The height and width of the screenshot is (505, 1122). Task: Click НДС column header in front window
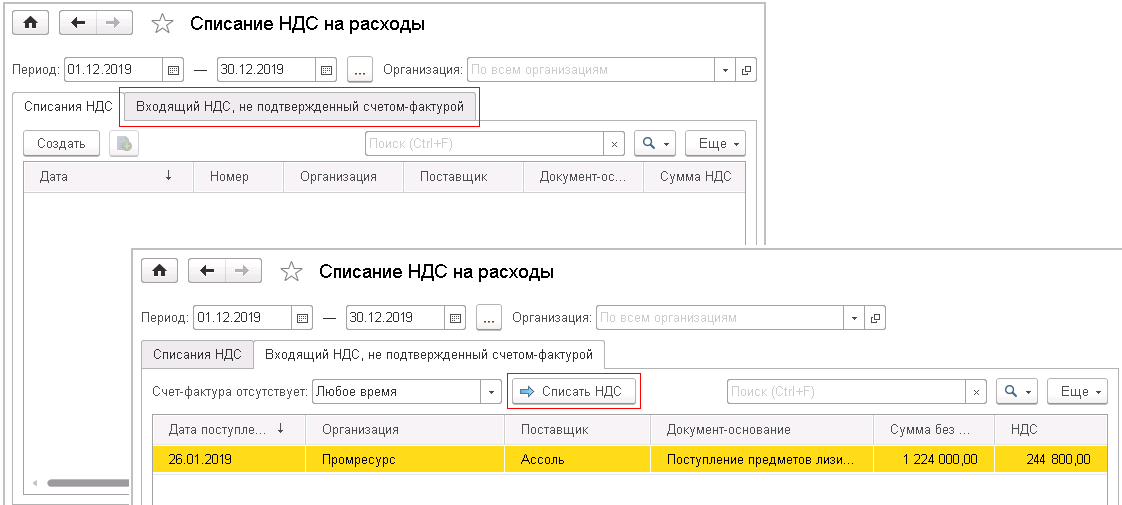pos(1050,429)
